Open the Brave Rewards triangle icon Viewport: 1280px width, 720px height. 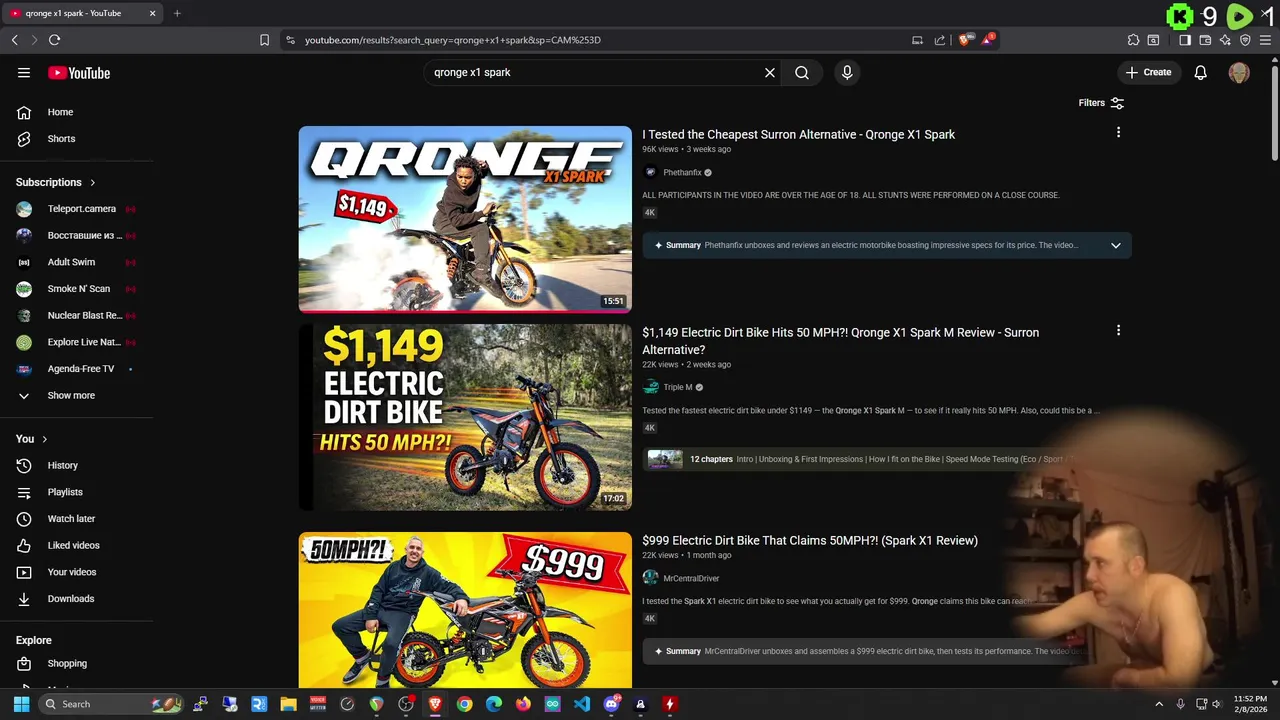(988, 40)
